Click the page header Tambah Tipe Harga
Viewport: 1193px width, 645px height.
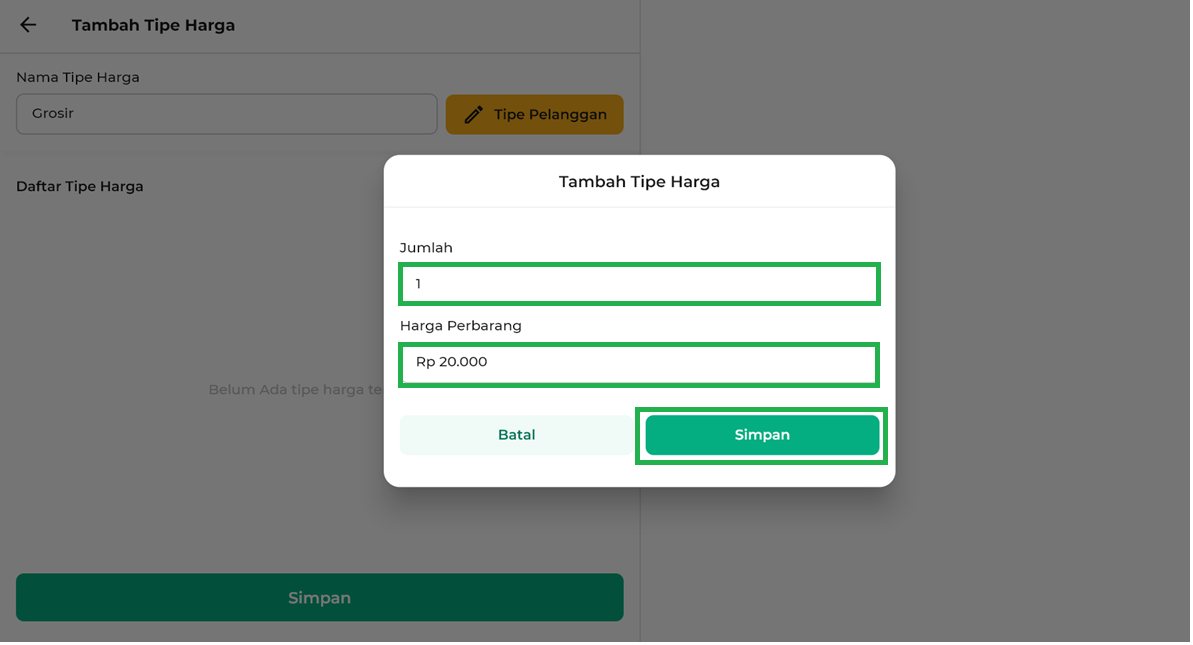(153, 25)
